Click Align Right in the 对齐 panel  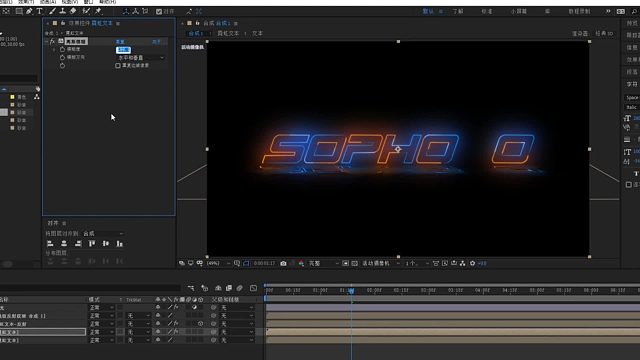[x=78, y=244]
